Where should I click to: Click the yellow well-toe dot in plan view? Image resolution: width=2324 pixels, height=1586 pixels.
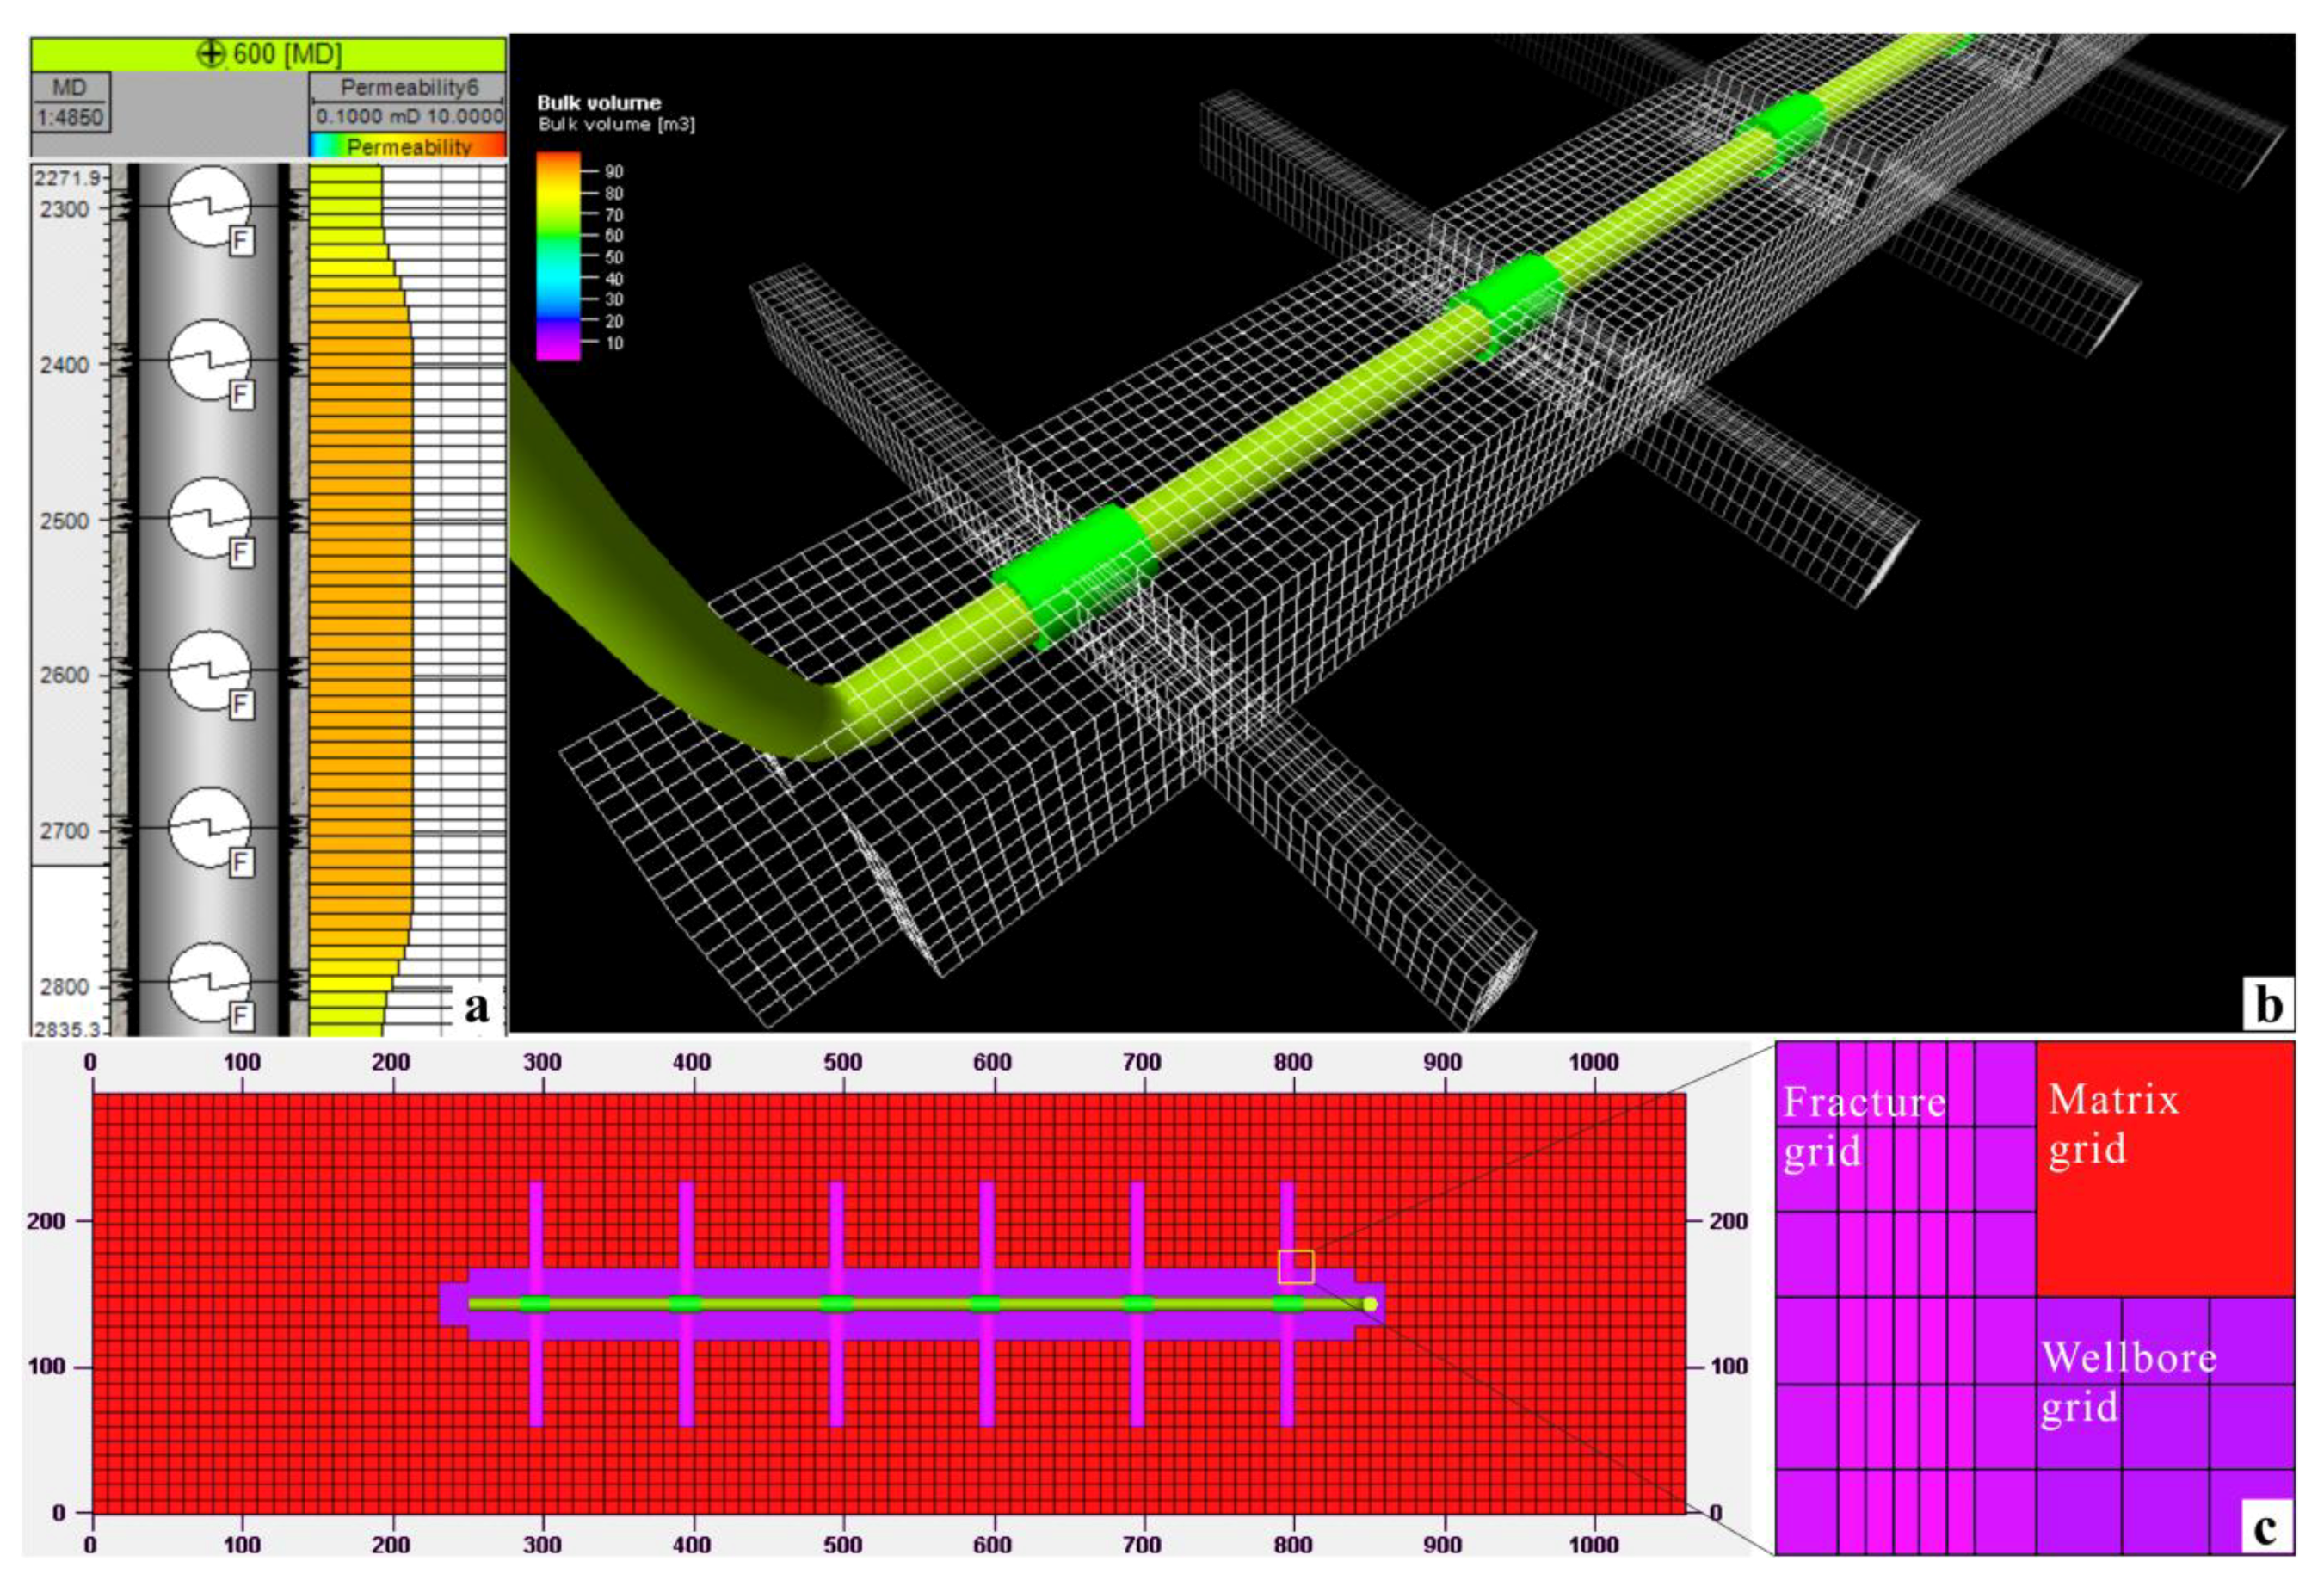click(1370, 1304)
